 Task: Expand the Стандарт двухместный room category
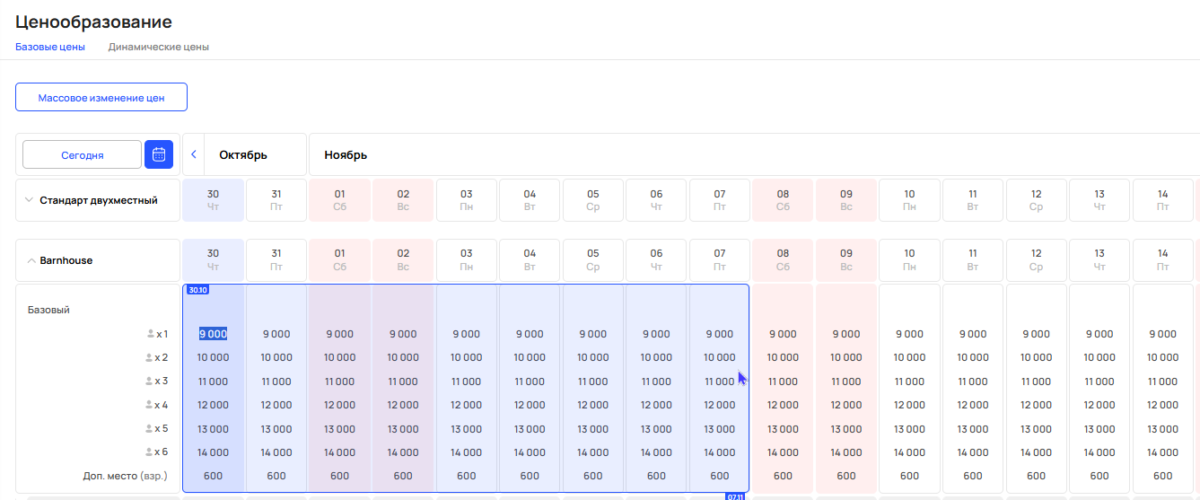coord(28,200)
